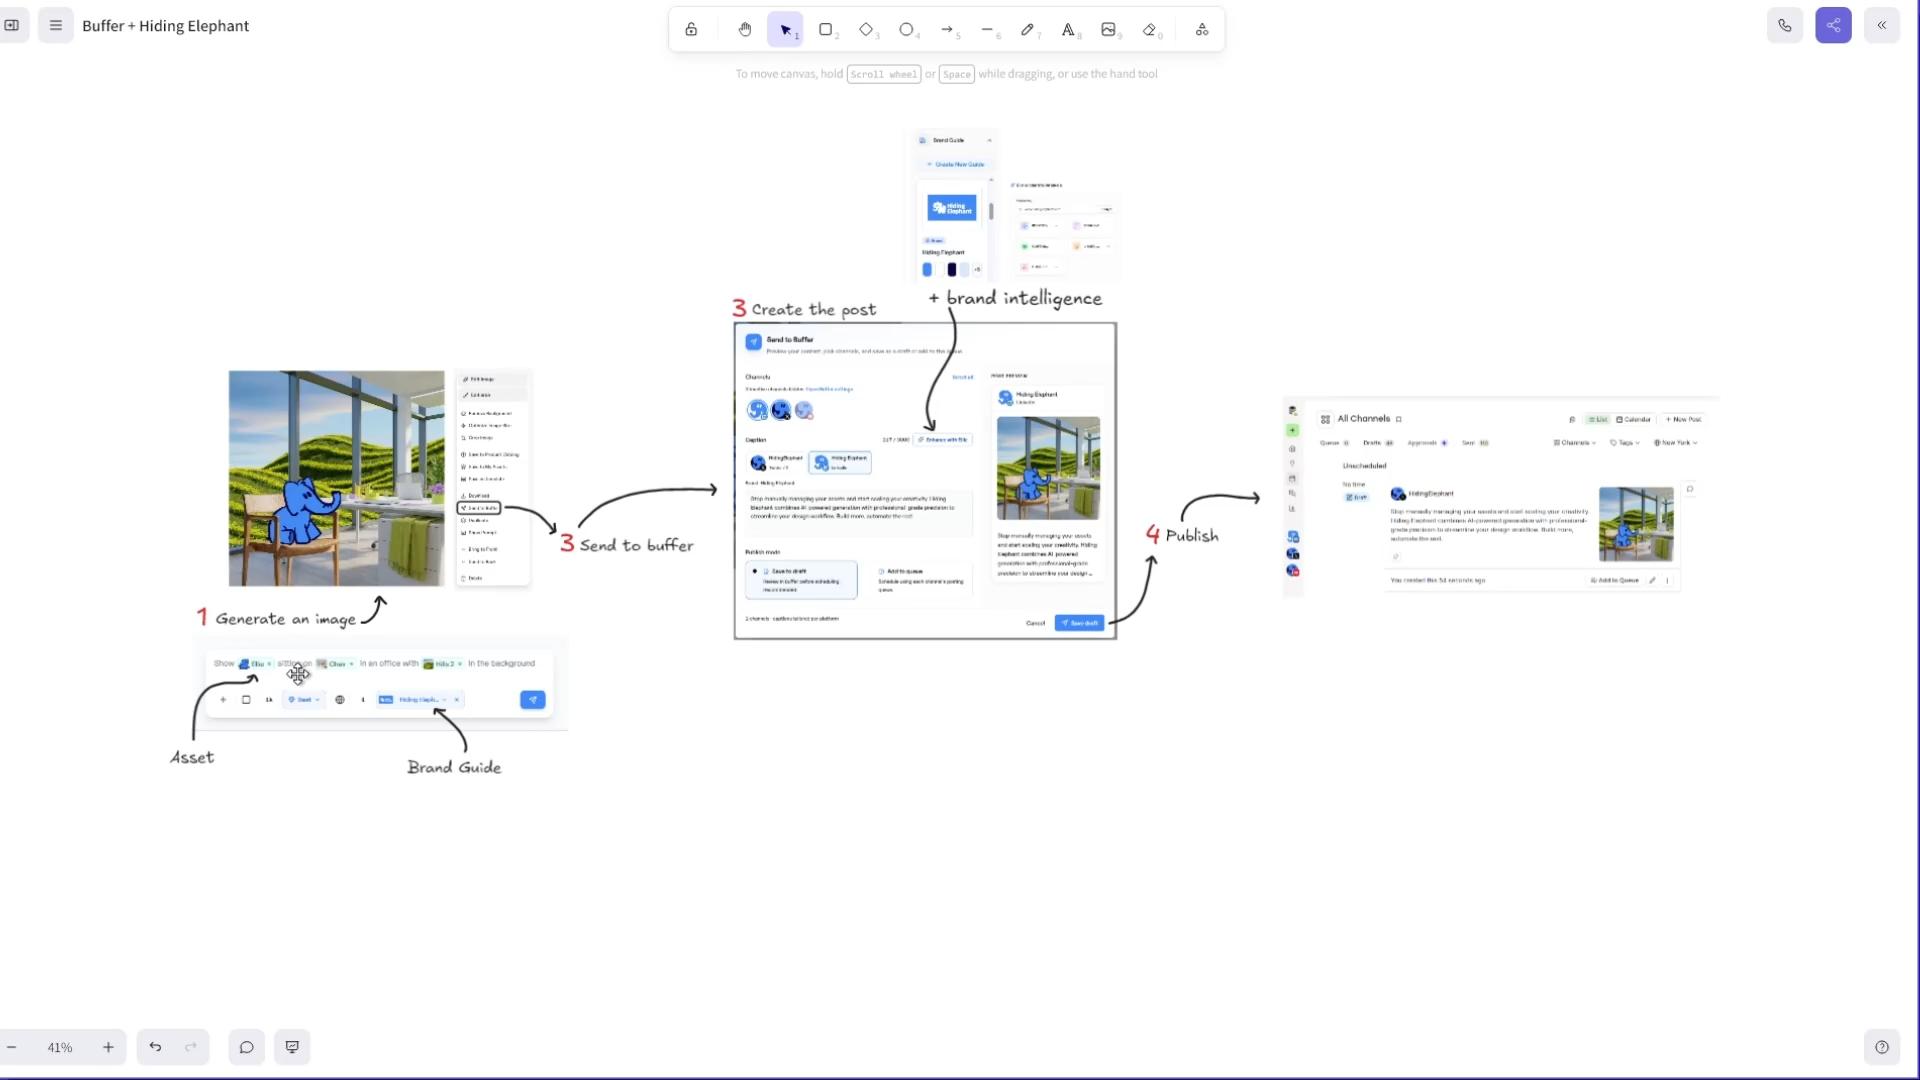This screenshot has height=1080, width=1920.
Task: Open the hamburger main menu
Action: (56, 26)
